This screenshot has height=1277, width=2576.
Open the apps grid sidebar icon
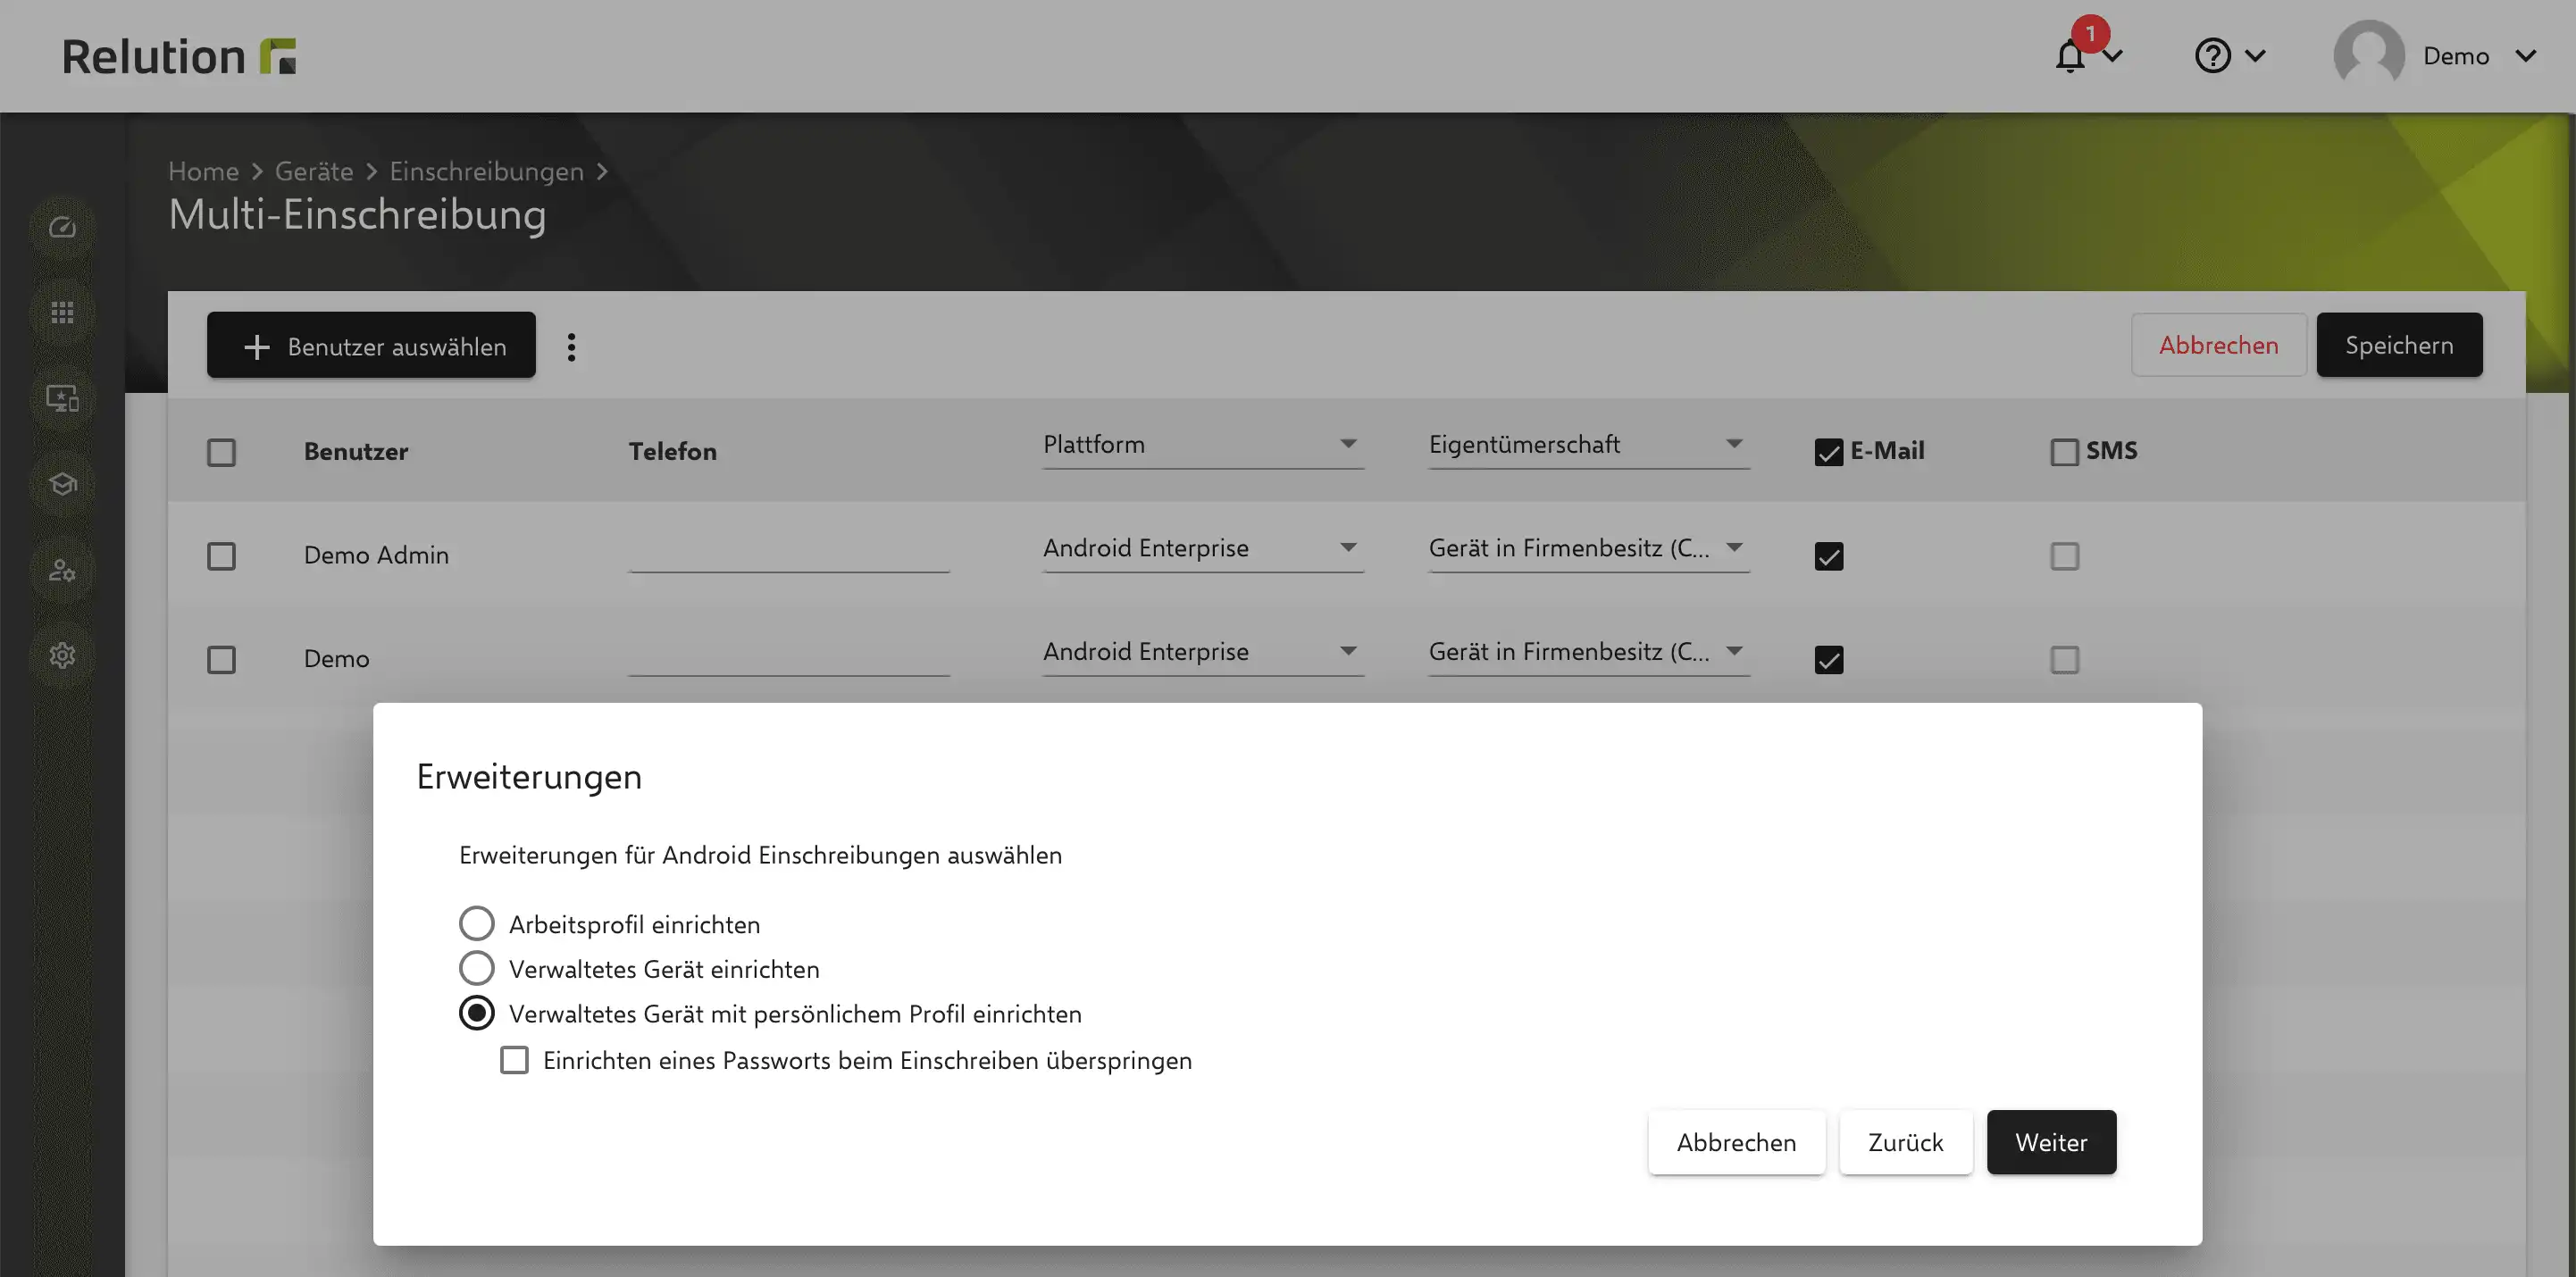pyautogui.click(x=62, y=313)
